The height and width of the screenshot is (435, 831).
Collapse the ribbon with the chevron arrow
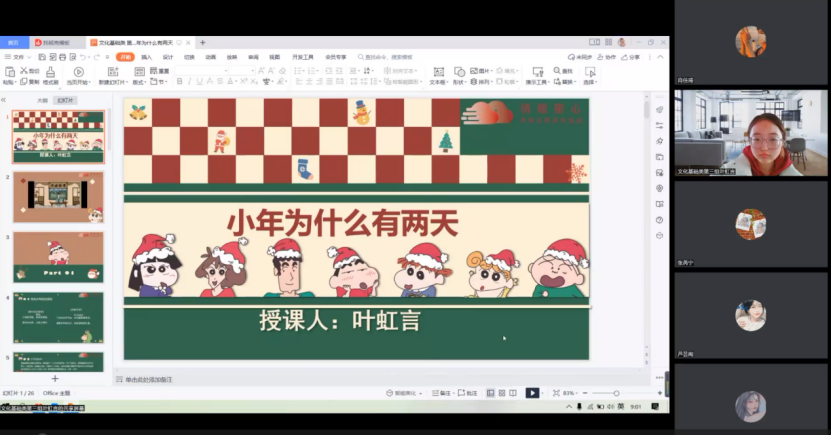tap(660, 57)
